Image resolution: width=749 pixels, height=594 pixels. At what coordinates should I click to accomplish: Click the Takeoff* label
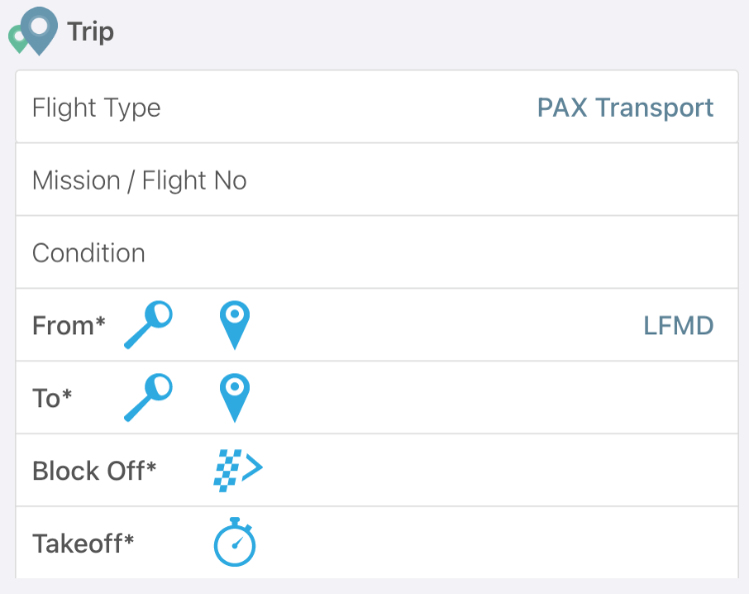[83, 543]
